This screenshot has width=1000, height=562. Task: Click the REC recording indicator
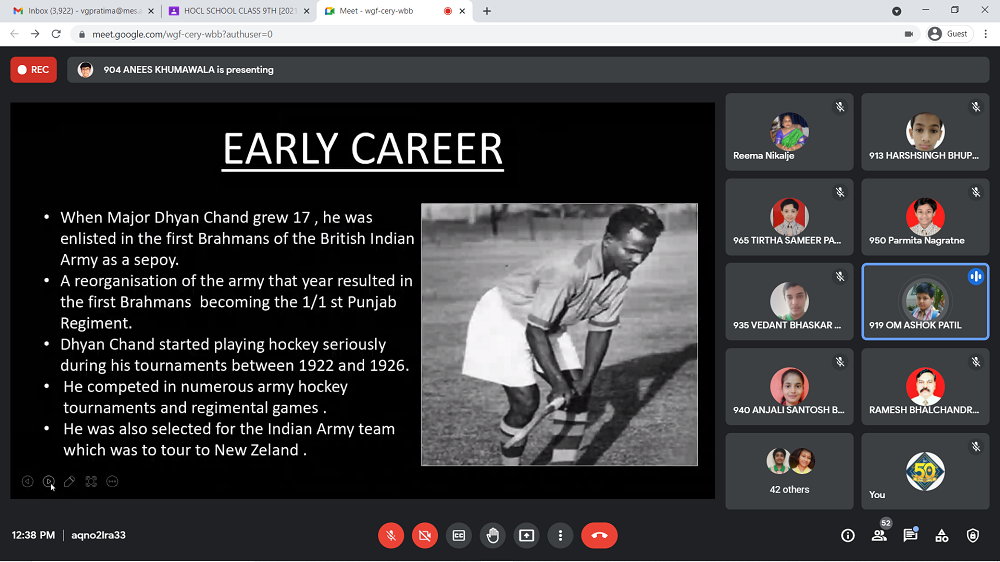pos(33,70)
